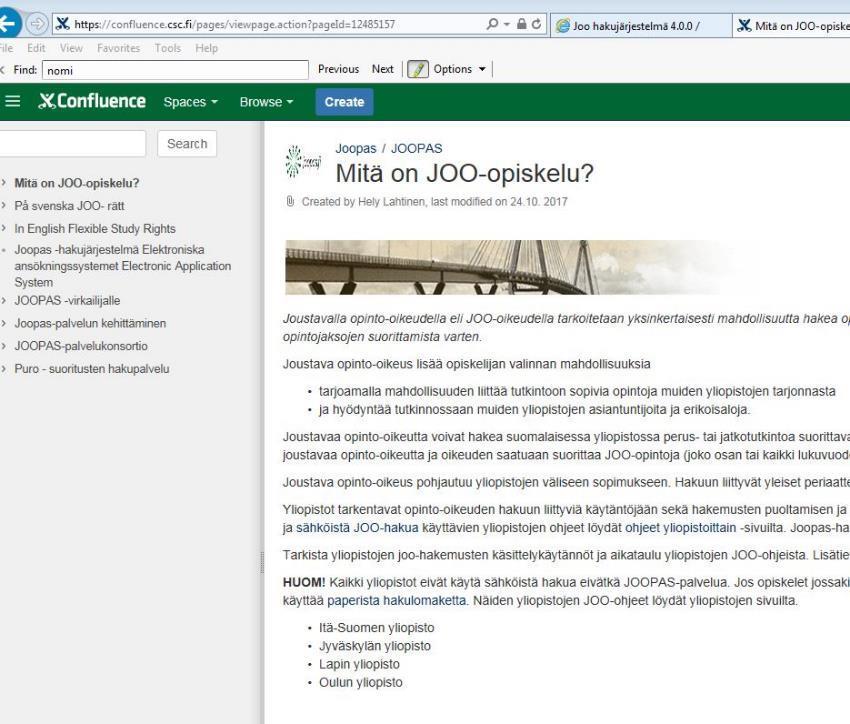
Task: Open the Spaces dropdown menu
Action: [x=190, y=102]
